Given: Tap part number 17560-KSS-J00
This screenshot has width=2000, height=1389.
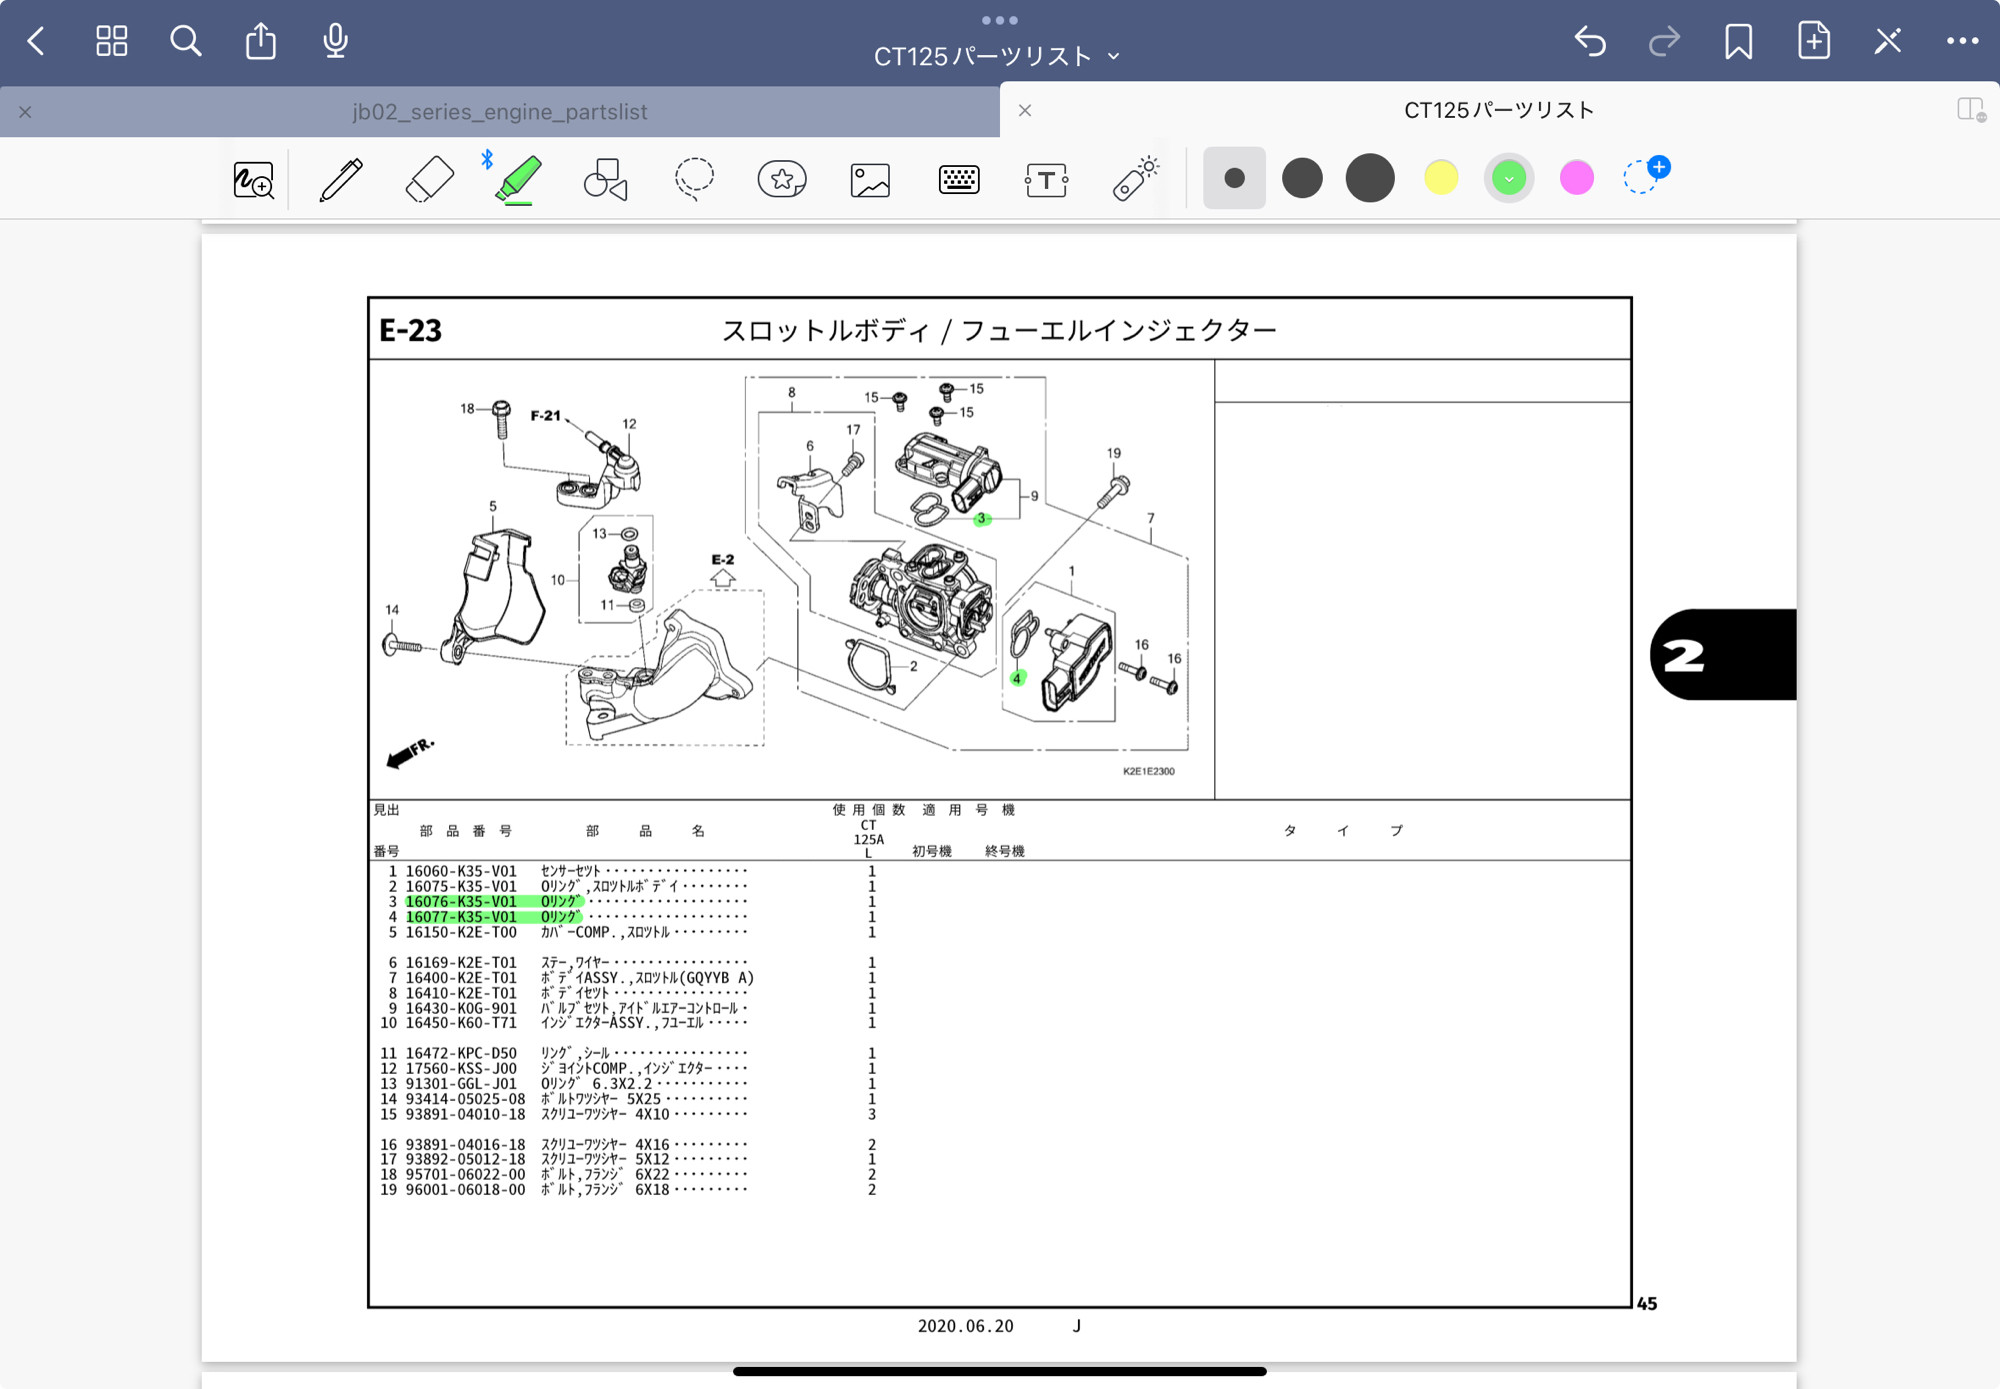Looking at the screenshot, I should tap(461, 1069).
